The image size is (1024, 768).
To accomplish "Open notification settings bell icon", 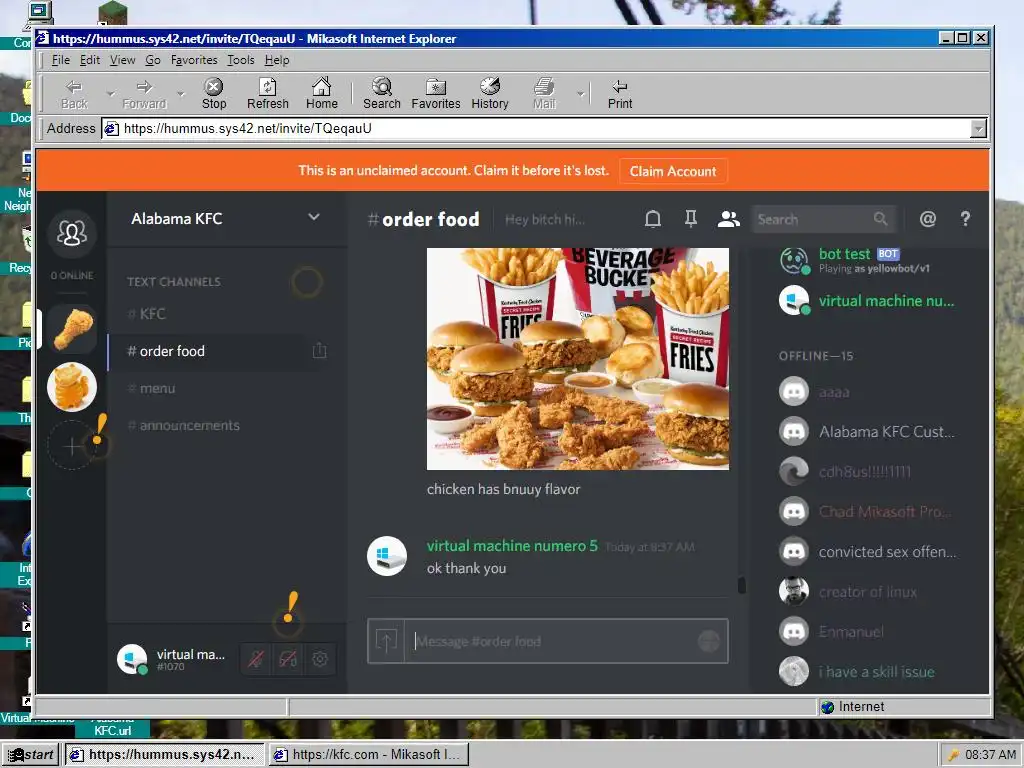I will 652,219.
